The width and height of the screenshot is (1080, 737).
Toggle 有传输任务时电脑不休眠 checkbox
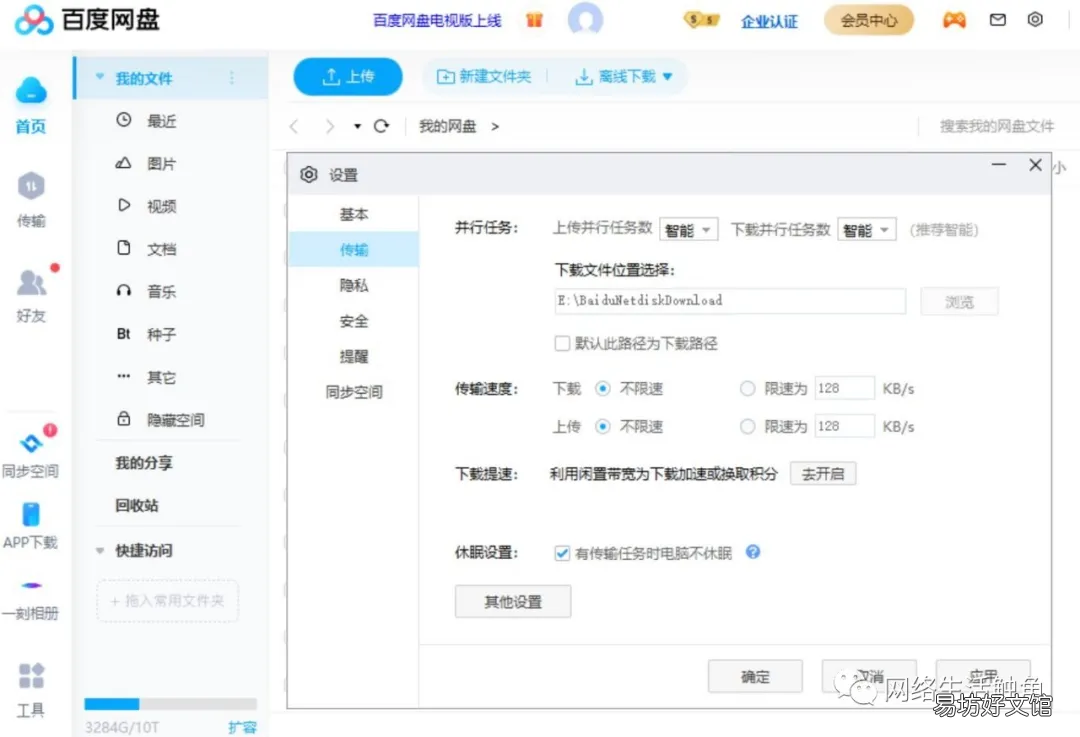(562, 553)
